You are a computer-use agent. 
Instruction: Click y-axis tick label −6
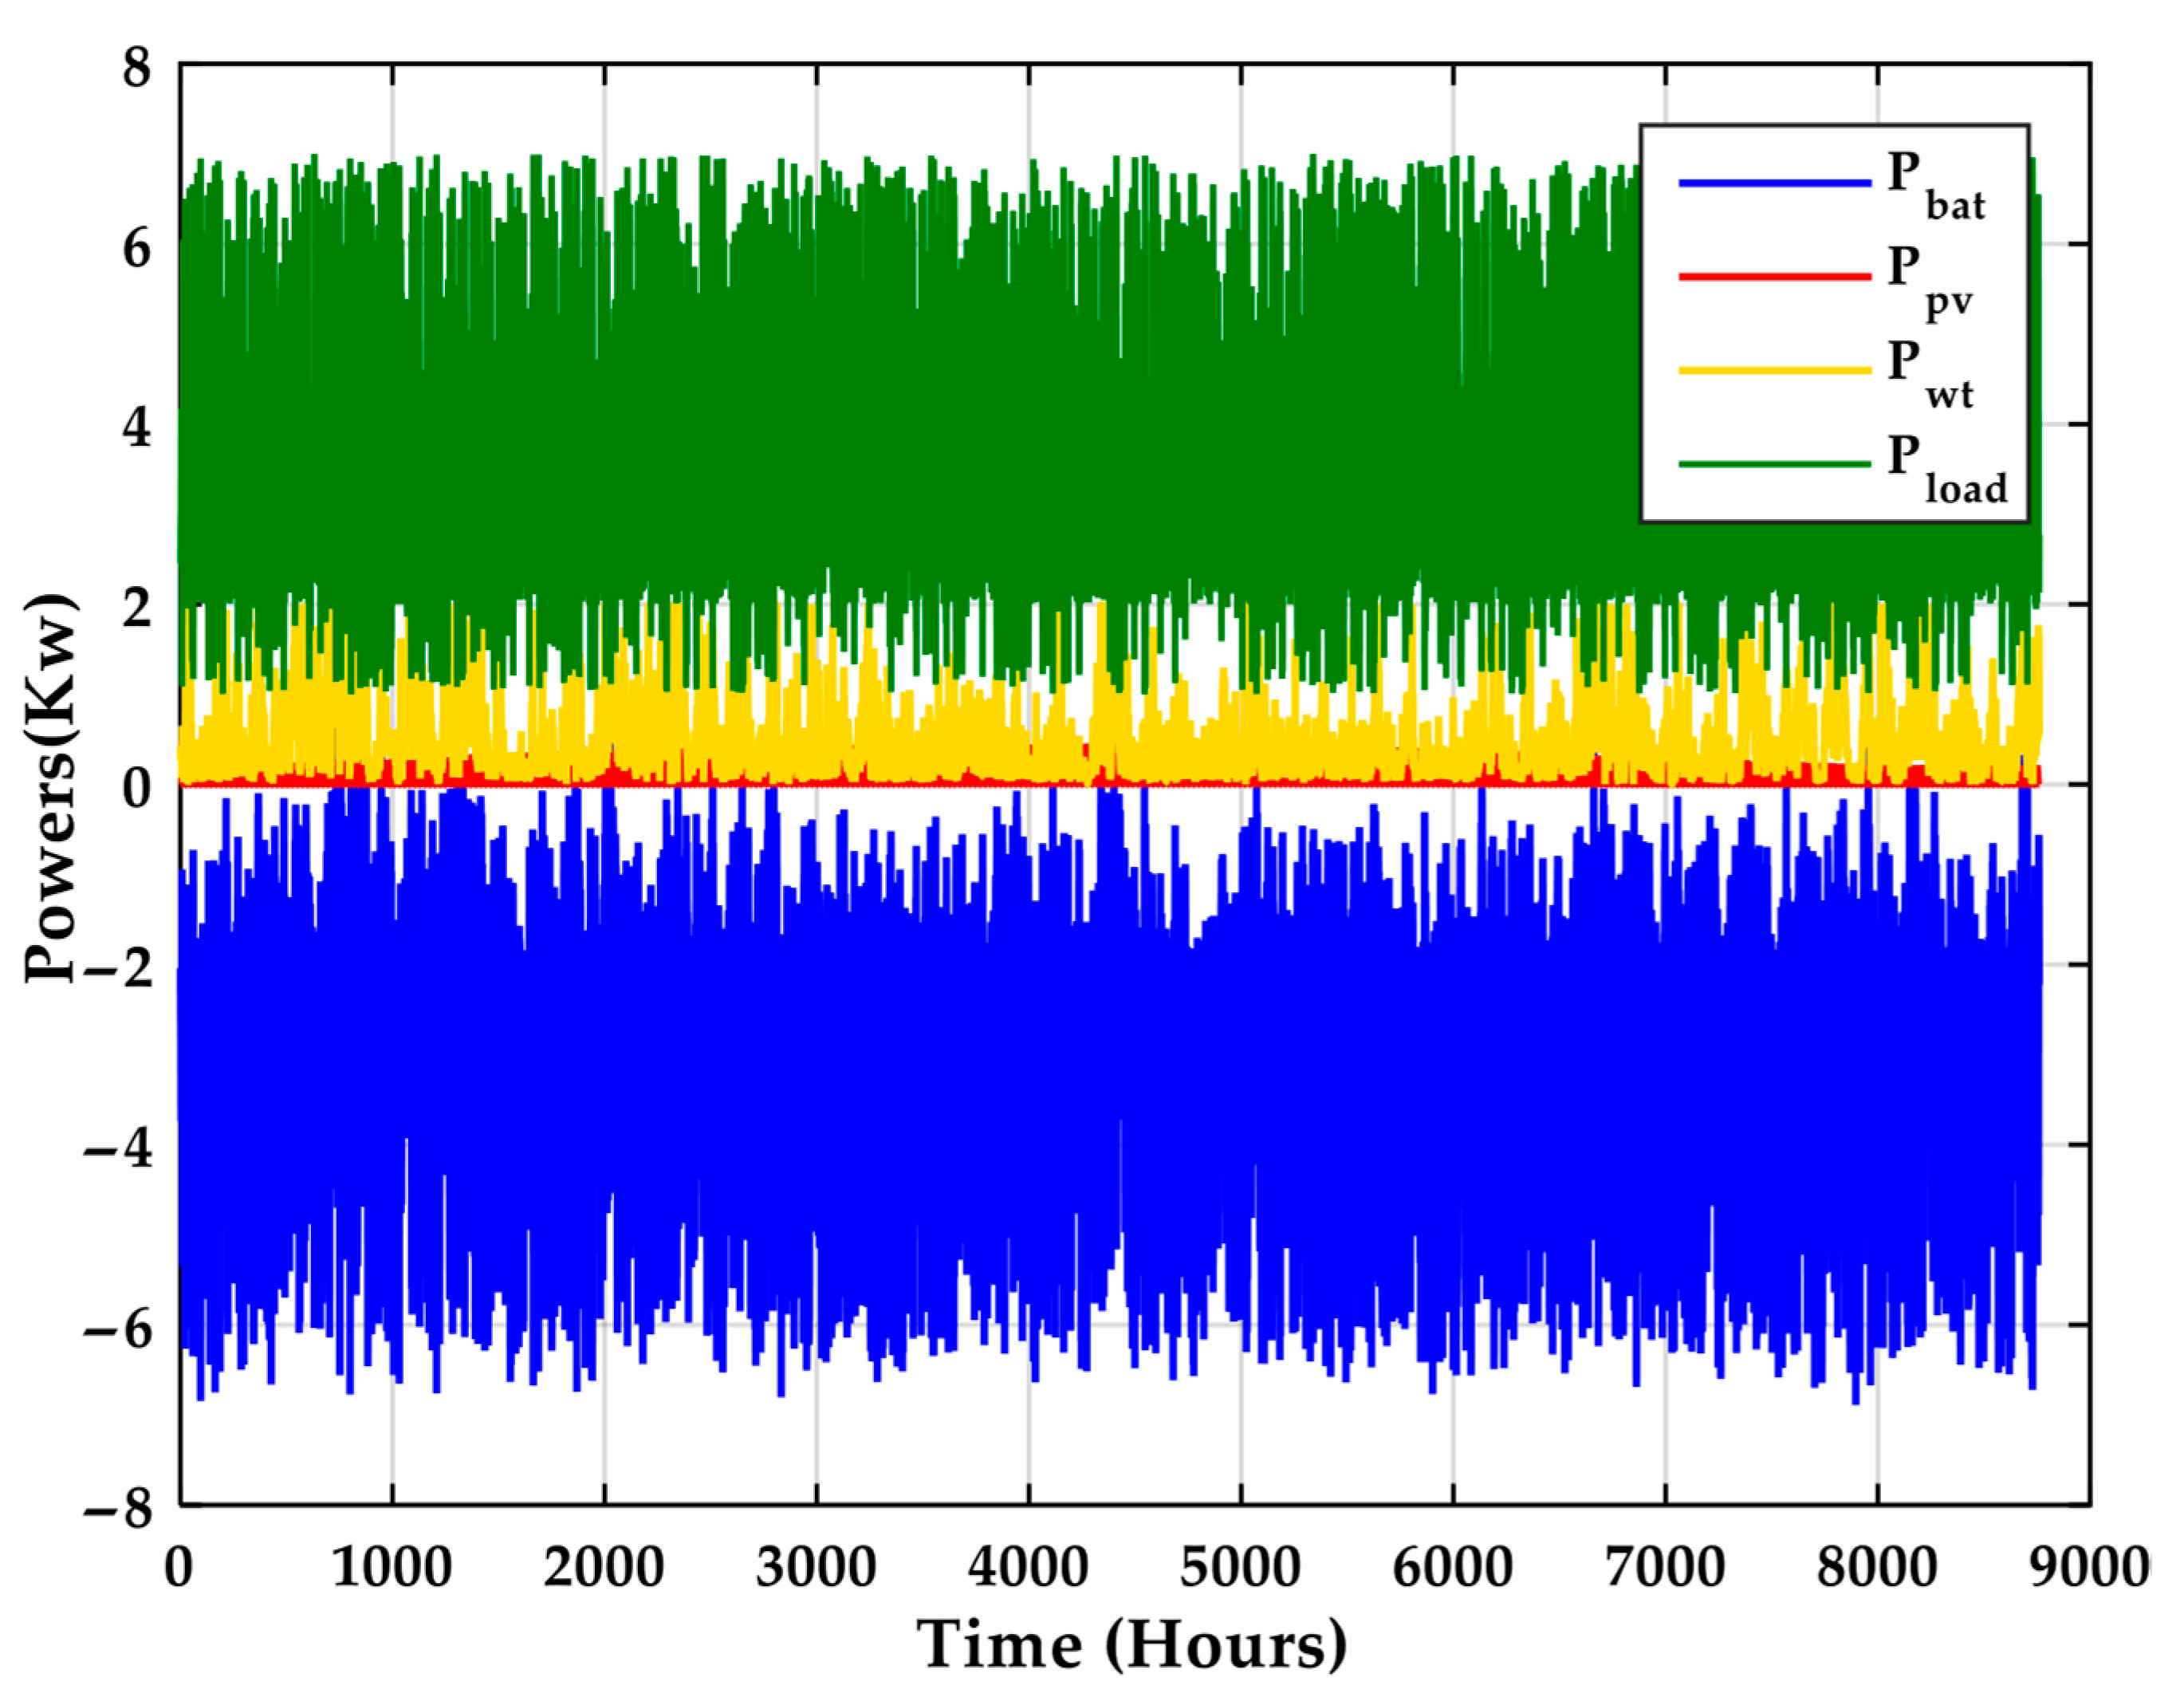119,1328
